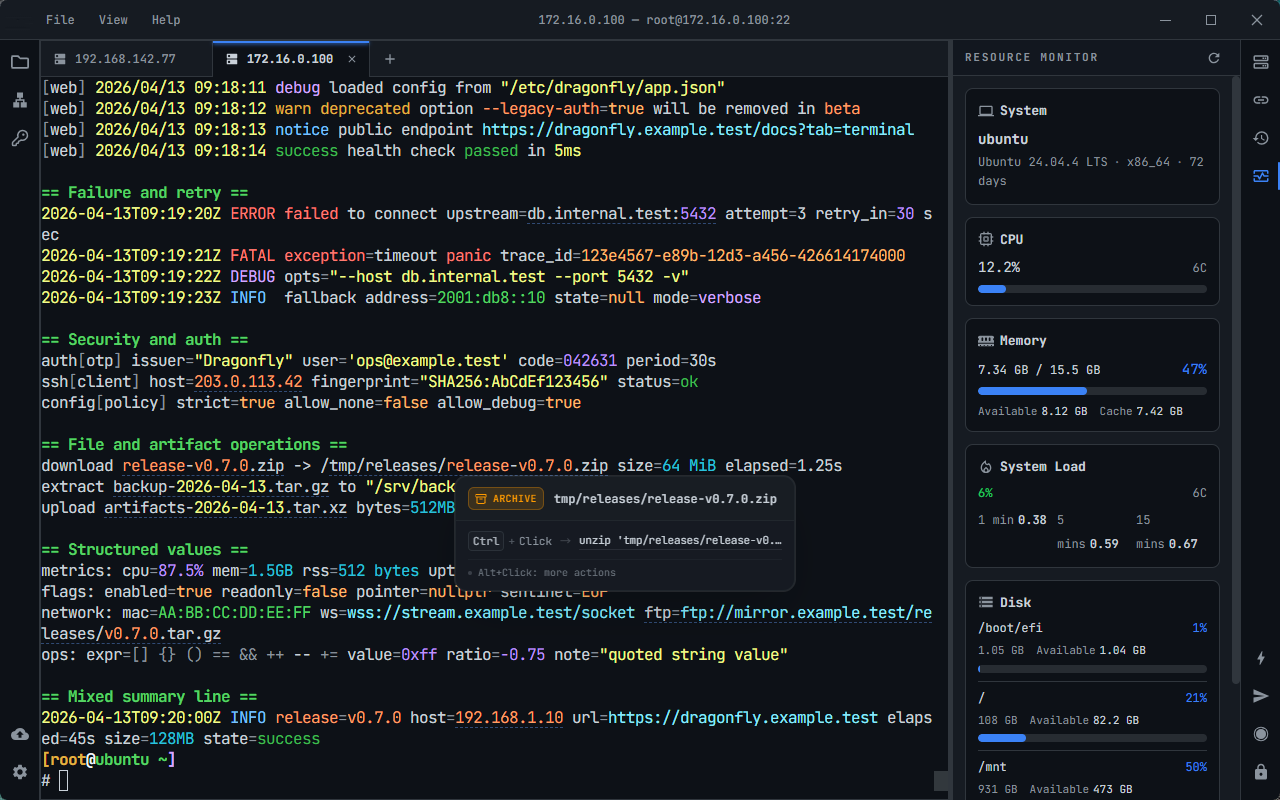Select the resource monitor icon in right rail

coord(1261,176)
